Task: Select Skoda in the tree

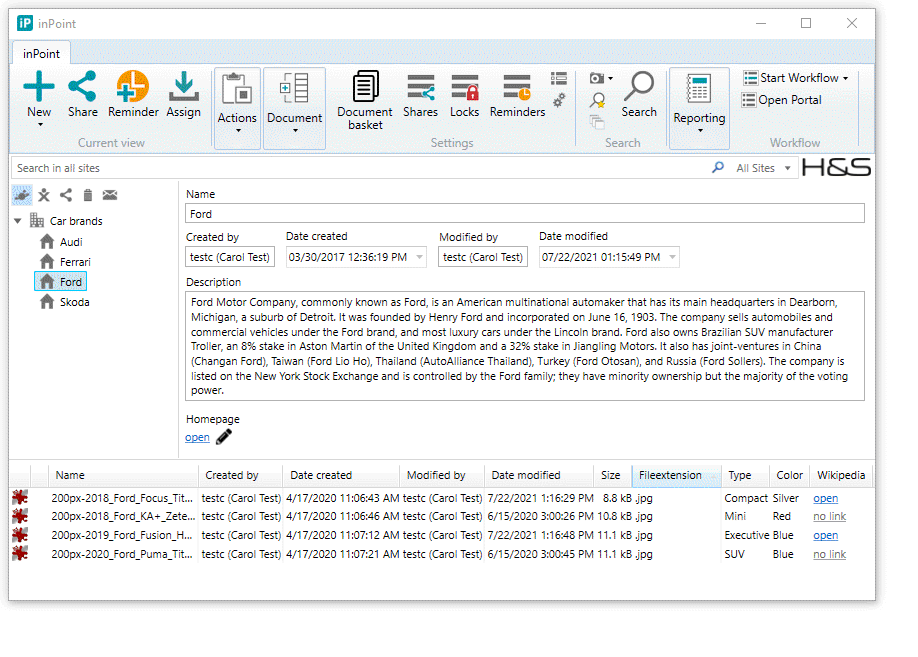Action: pos(75,302)
